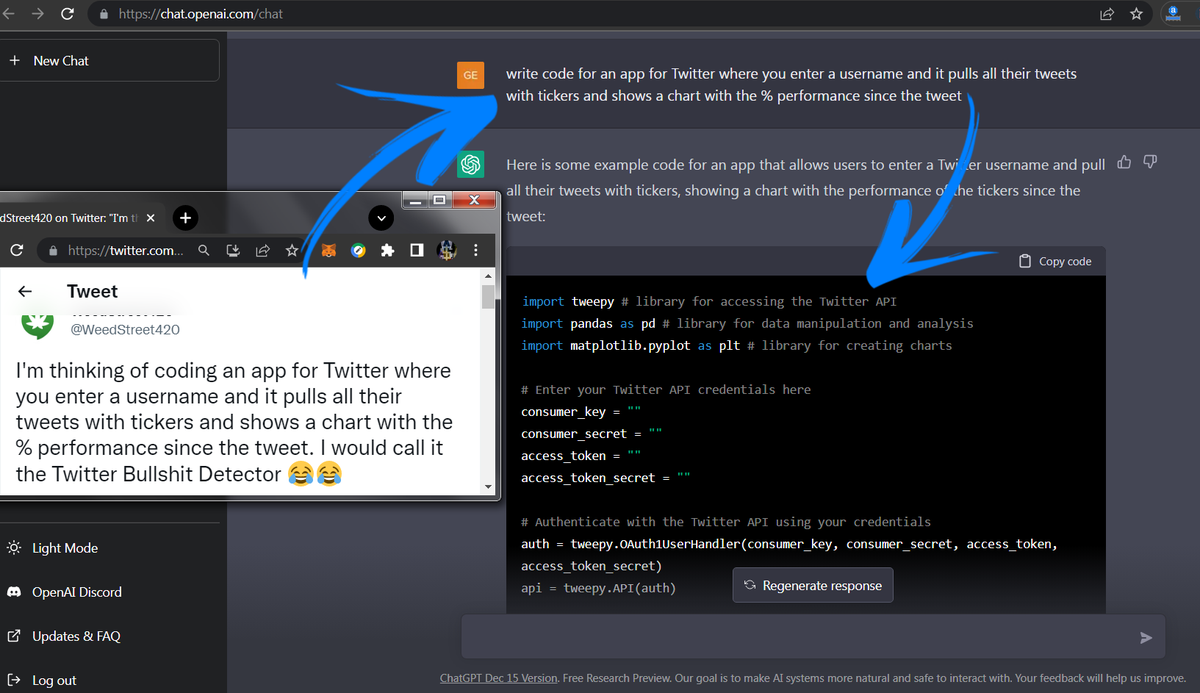Open the Extensions puzzle menu

(387, 250)
